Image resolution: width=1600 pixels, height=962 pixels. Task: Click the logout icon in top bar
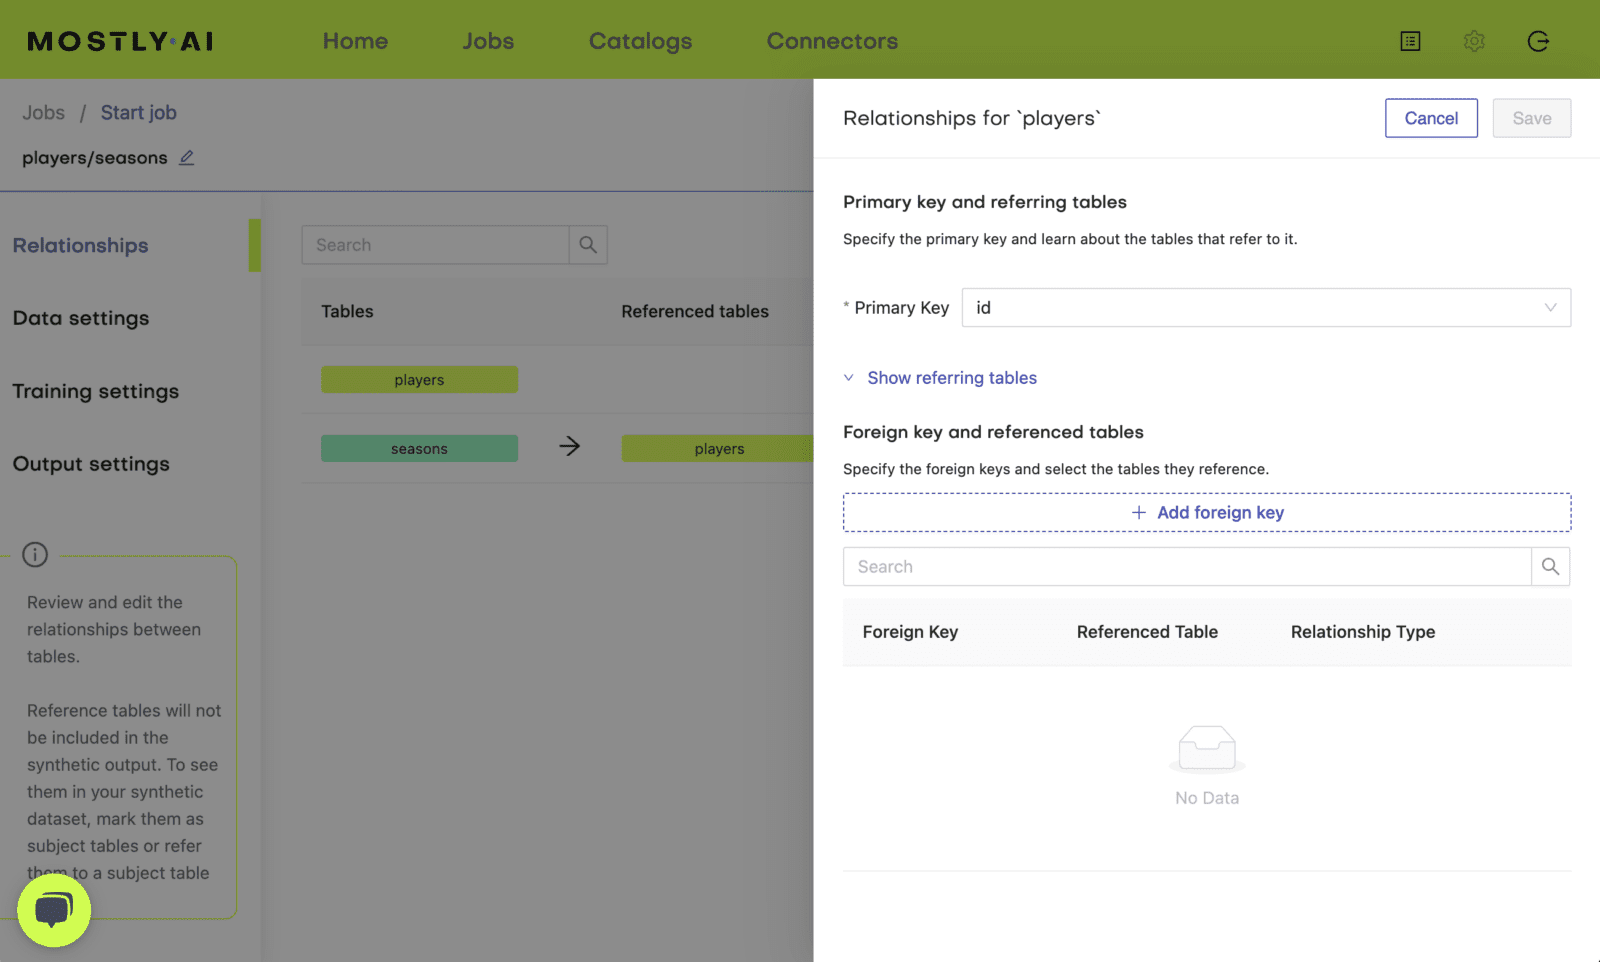1538,41
